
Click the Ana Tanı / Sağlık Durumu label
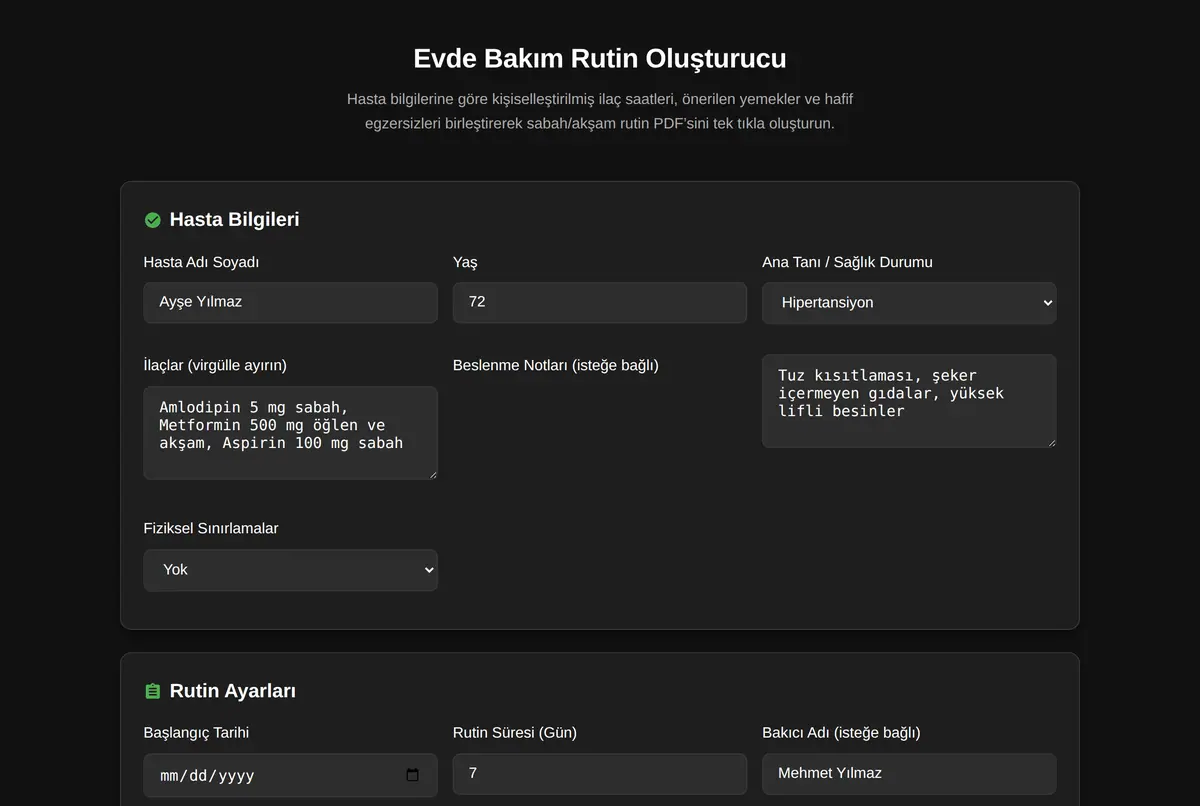pyautogui.click(x=847, y=262)
